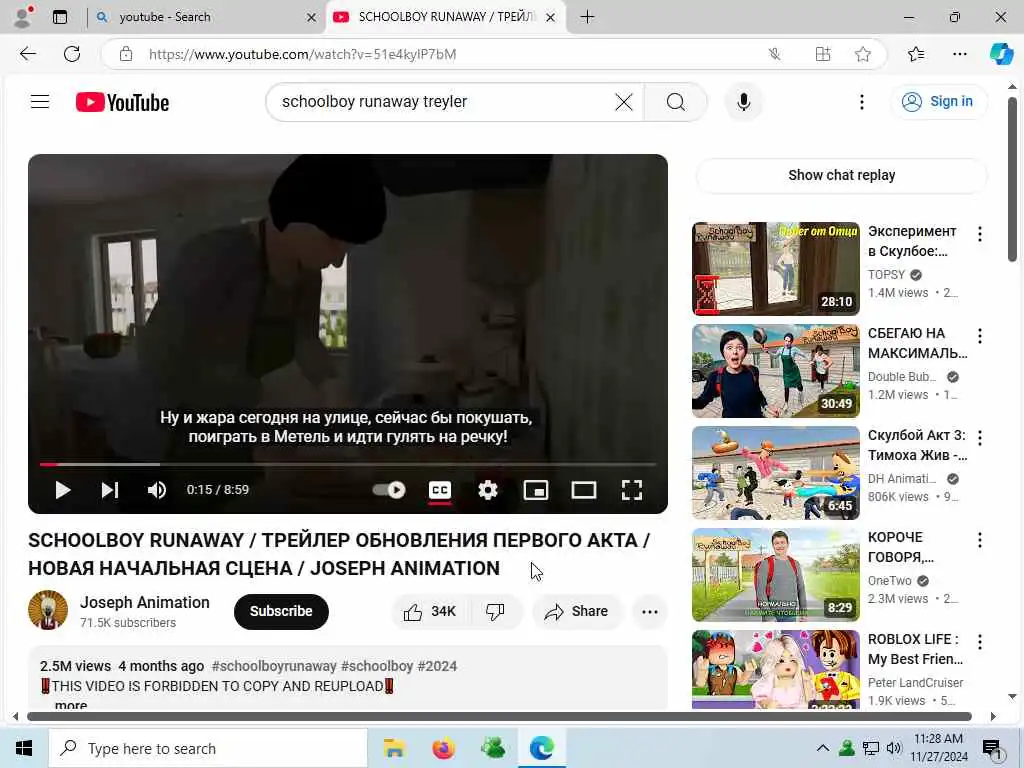Show hidden system tray icons
The width and height of the screenshot is (1024, 768).
pyautogui.click(x=823, y=748)
